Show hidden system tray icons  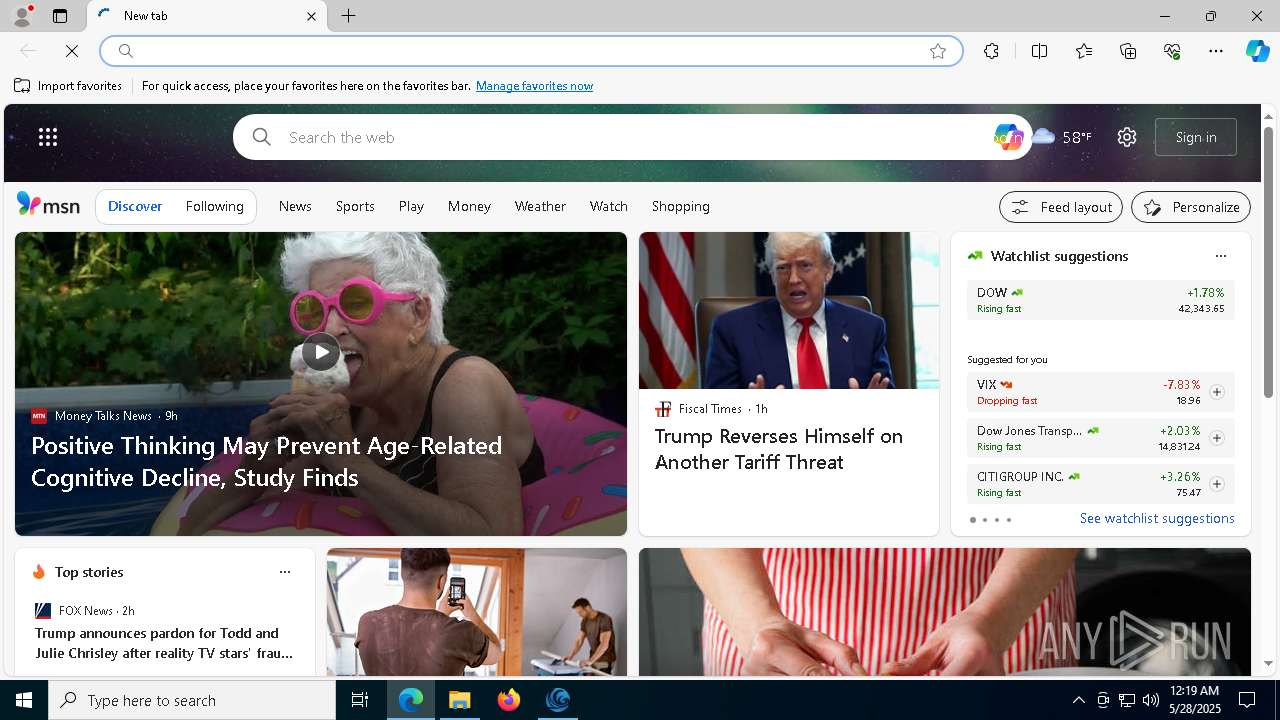coord(1078,700)
